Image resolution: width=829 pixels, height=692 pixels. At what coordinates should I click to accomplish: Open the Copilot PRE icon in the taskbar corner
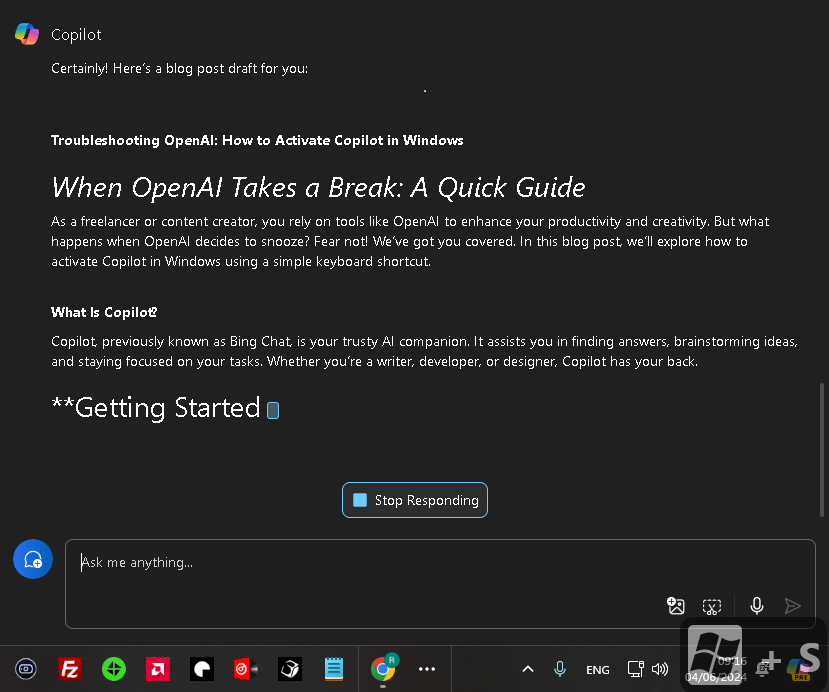[799, 669]
